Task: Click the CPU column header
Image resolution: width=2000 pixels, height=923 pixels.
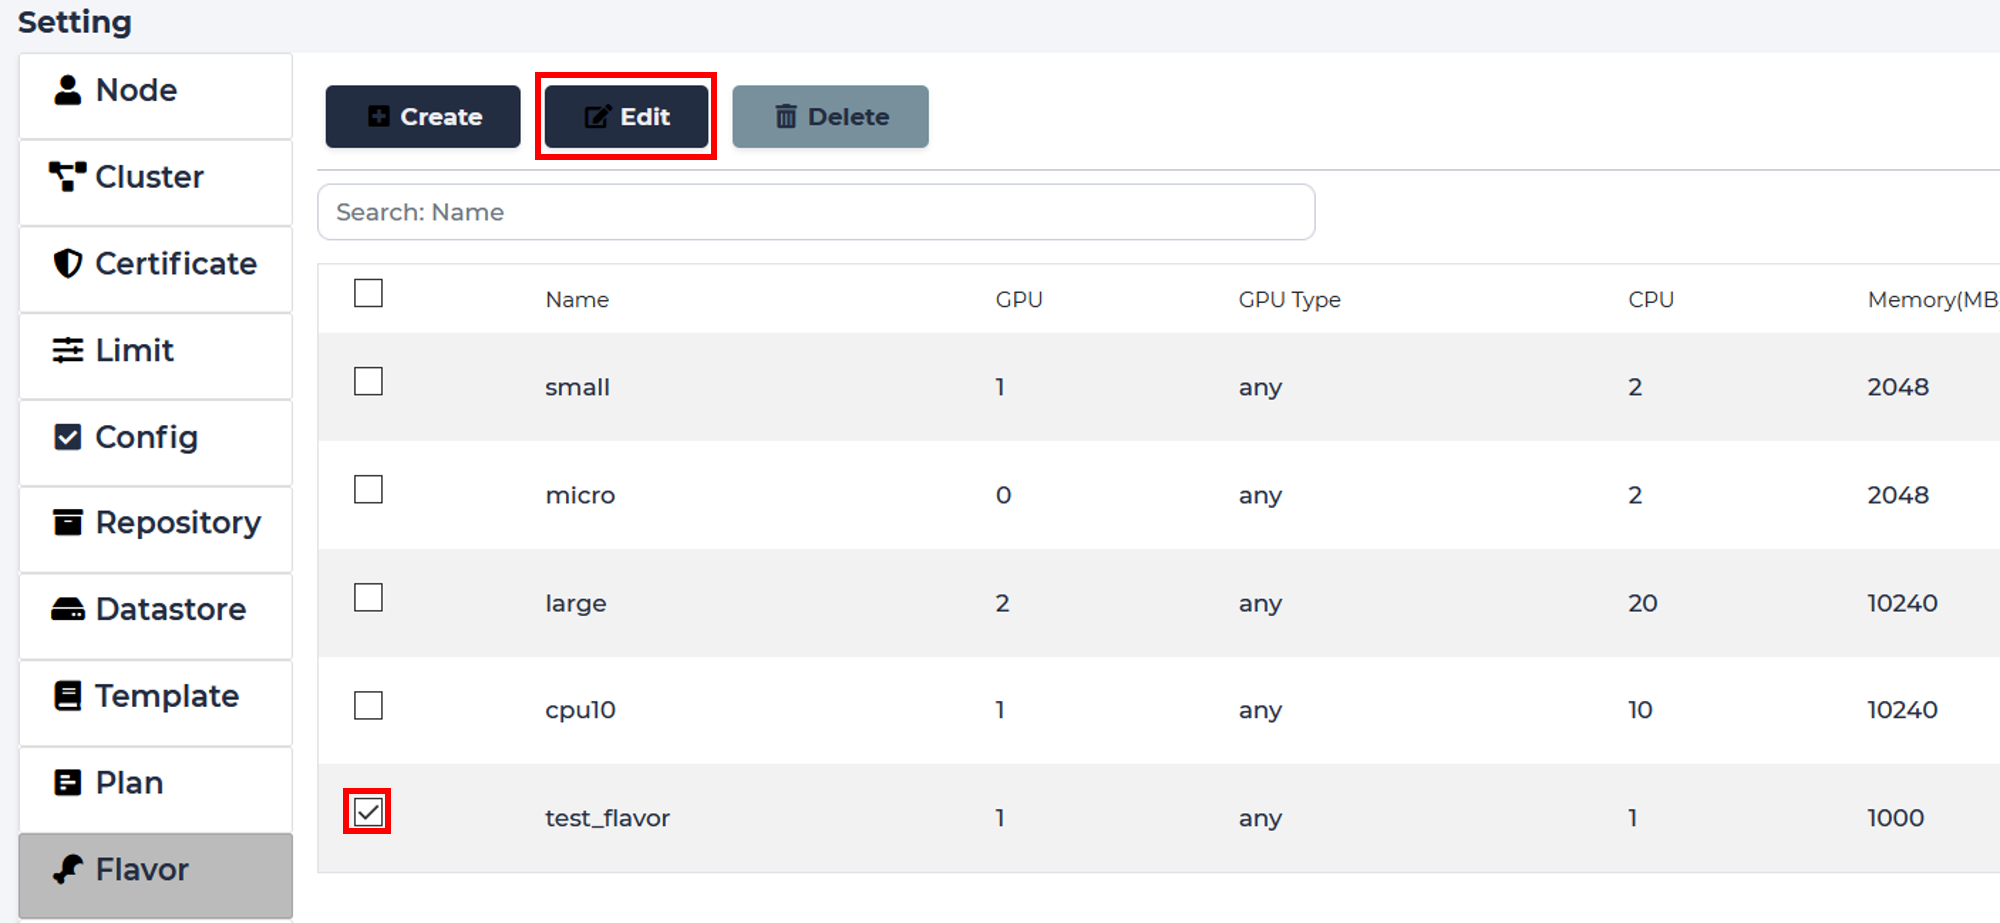Action: pos(1651,300)
